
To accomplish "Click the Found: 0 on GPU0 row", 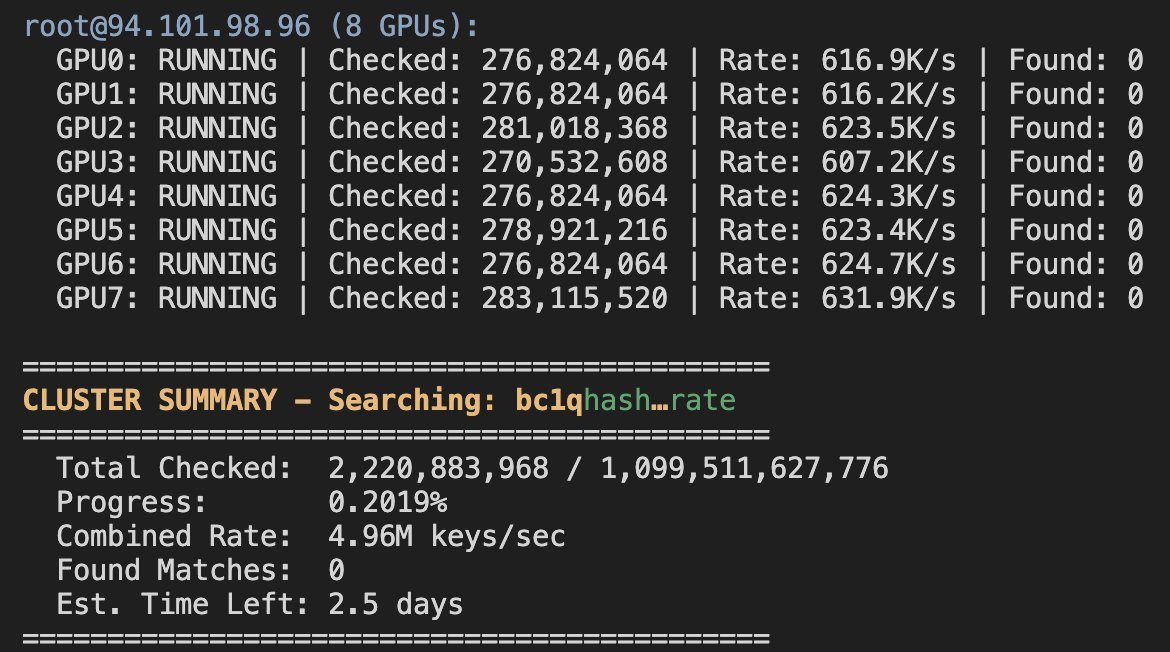I will (1076, 60).
